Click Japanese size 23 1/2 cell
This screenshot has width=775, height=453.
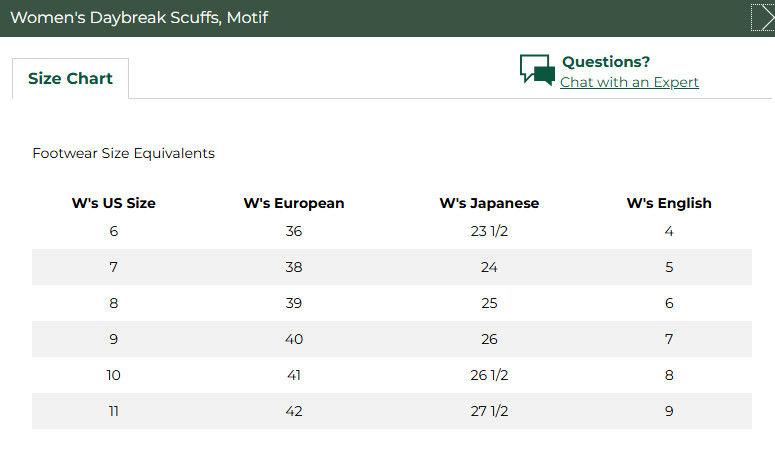click(x=489, y=231)
